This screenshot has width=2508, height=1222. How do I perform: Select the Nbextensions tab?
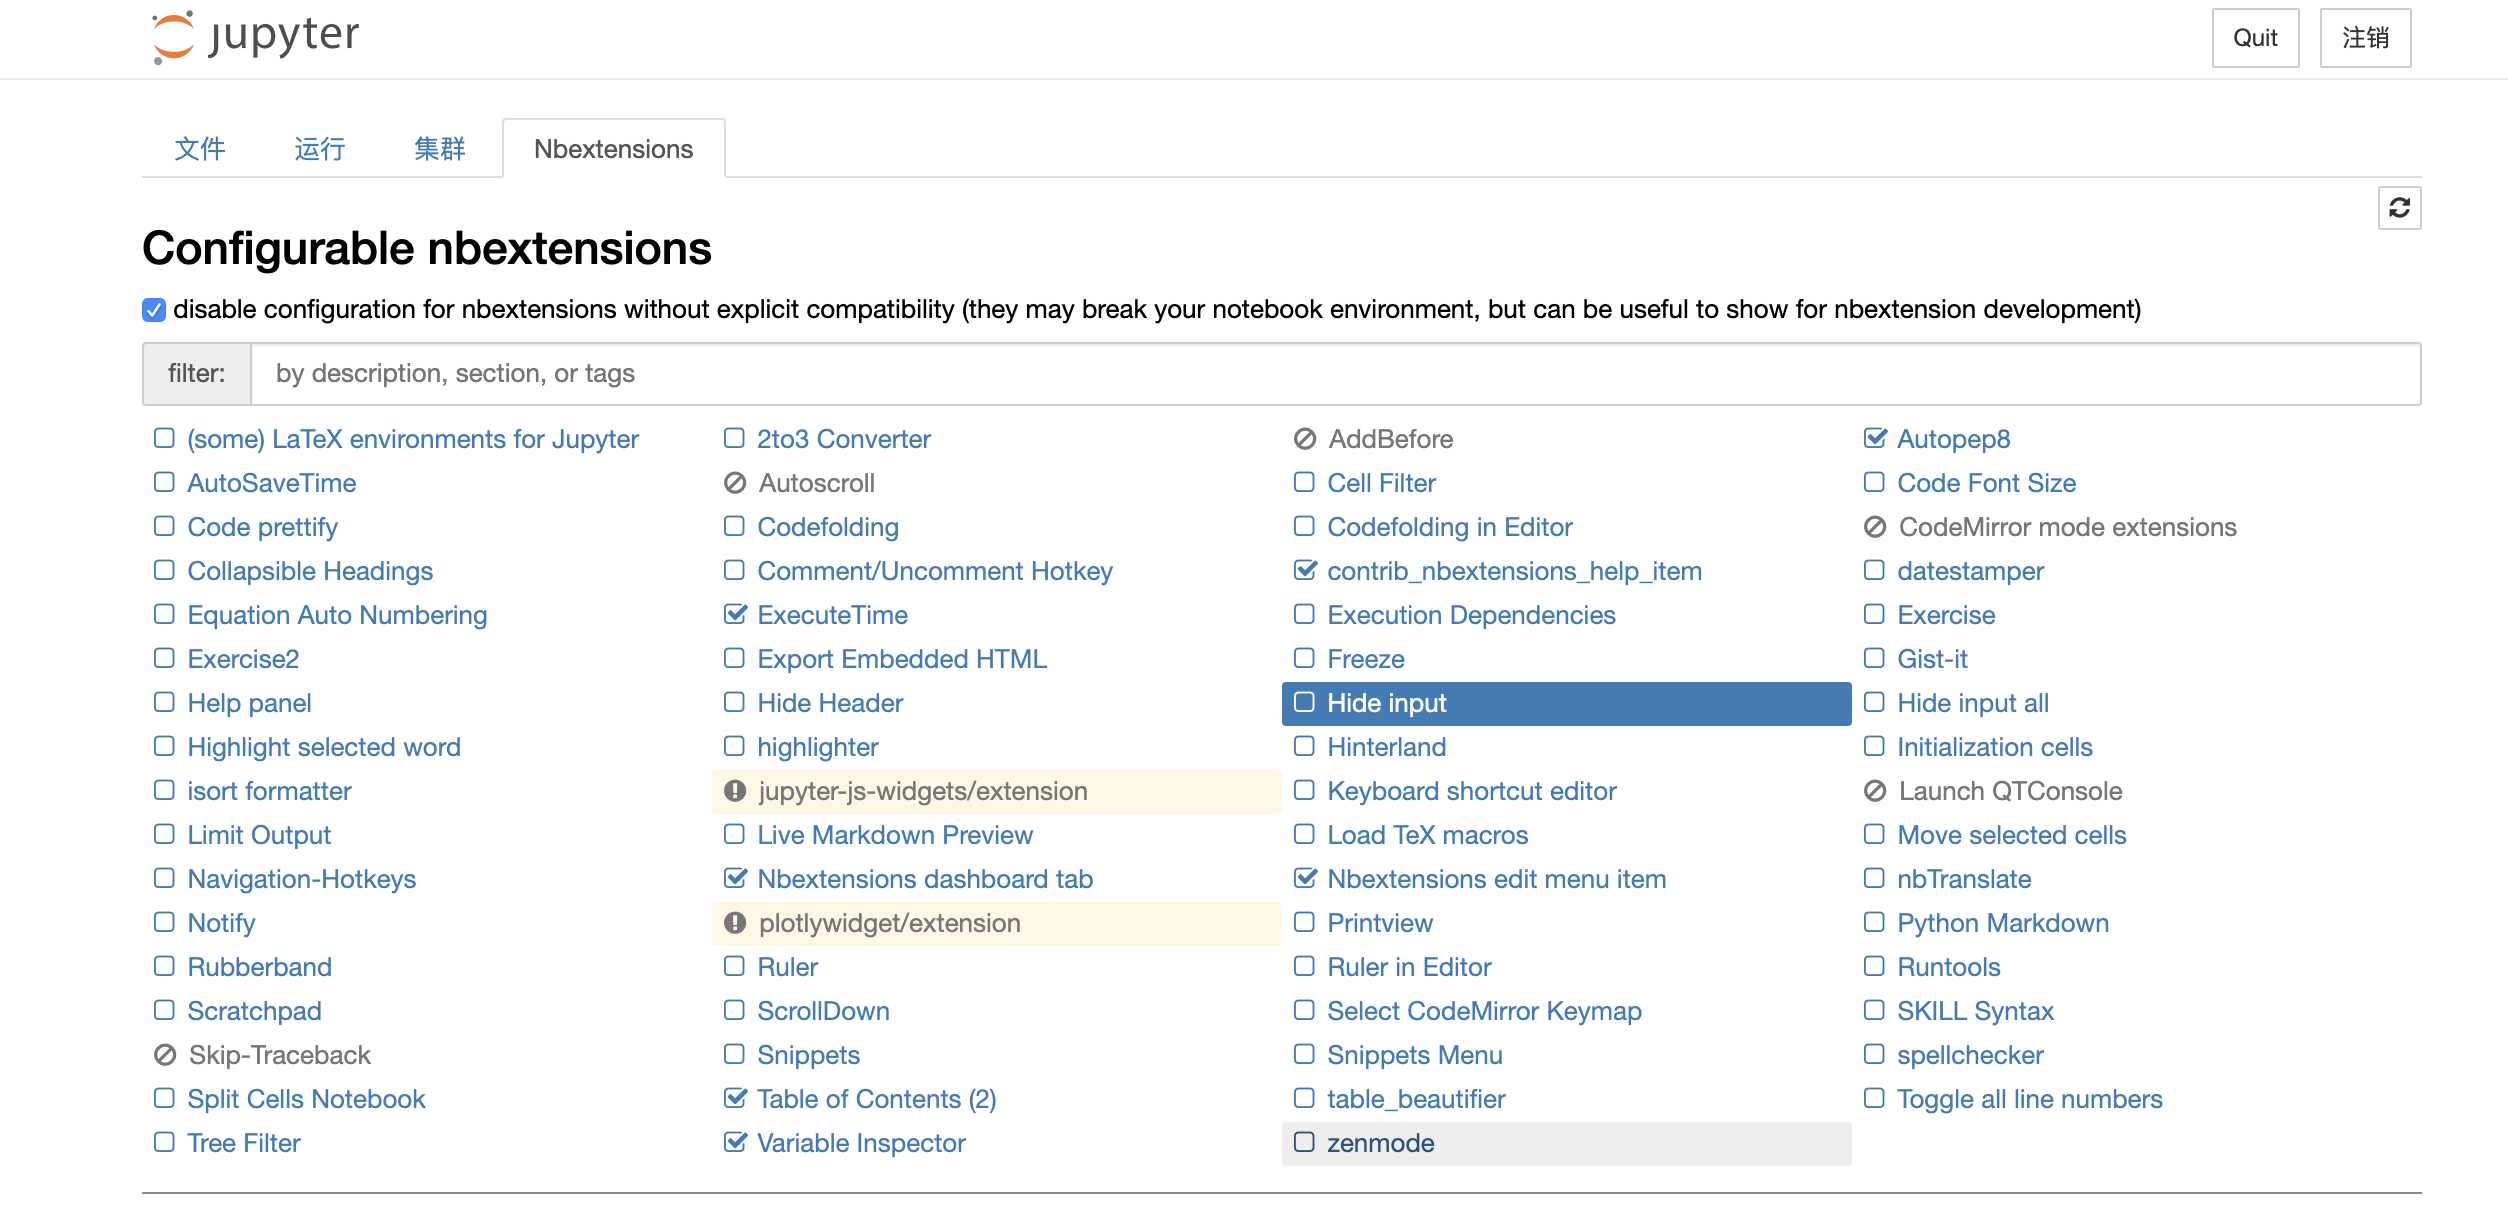[x=613, y=149]
